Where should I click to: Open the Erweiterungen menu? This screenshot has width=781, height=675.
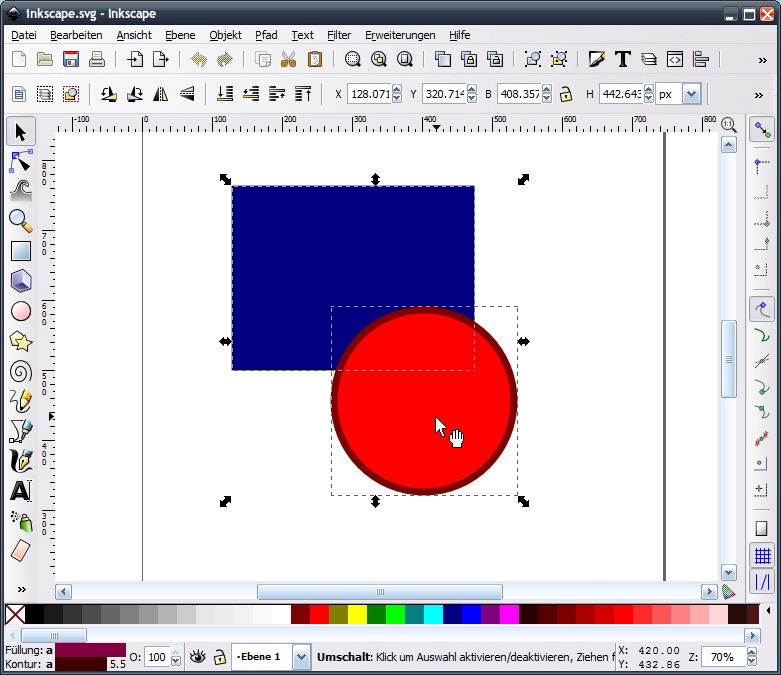[x=400, y=35]
